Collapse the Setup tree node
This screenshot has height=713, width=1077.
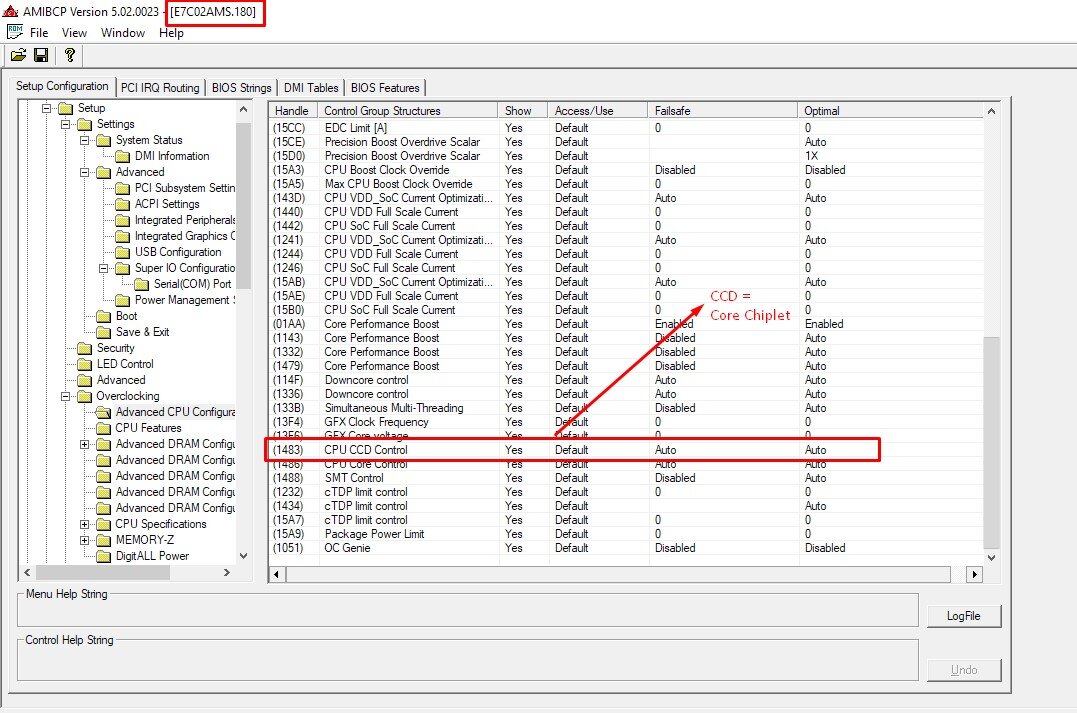click(x=47, y=108)
